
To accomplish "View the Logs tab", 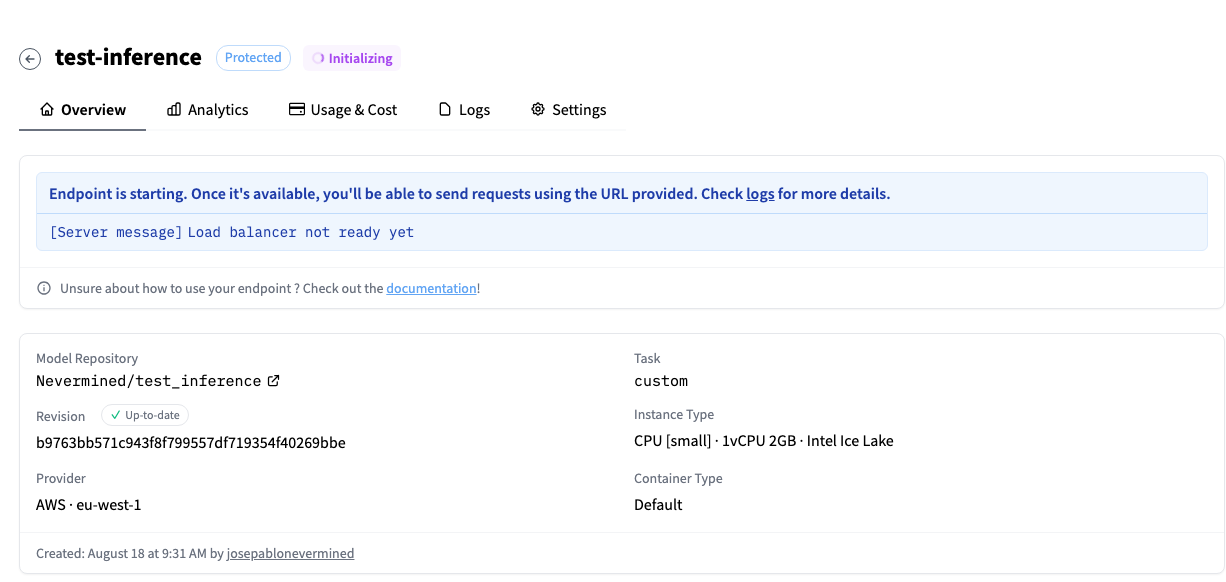I will [x=464, y=110].
